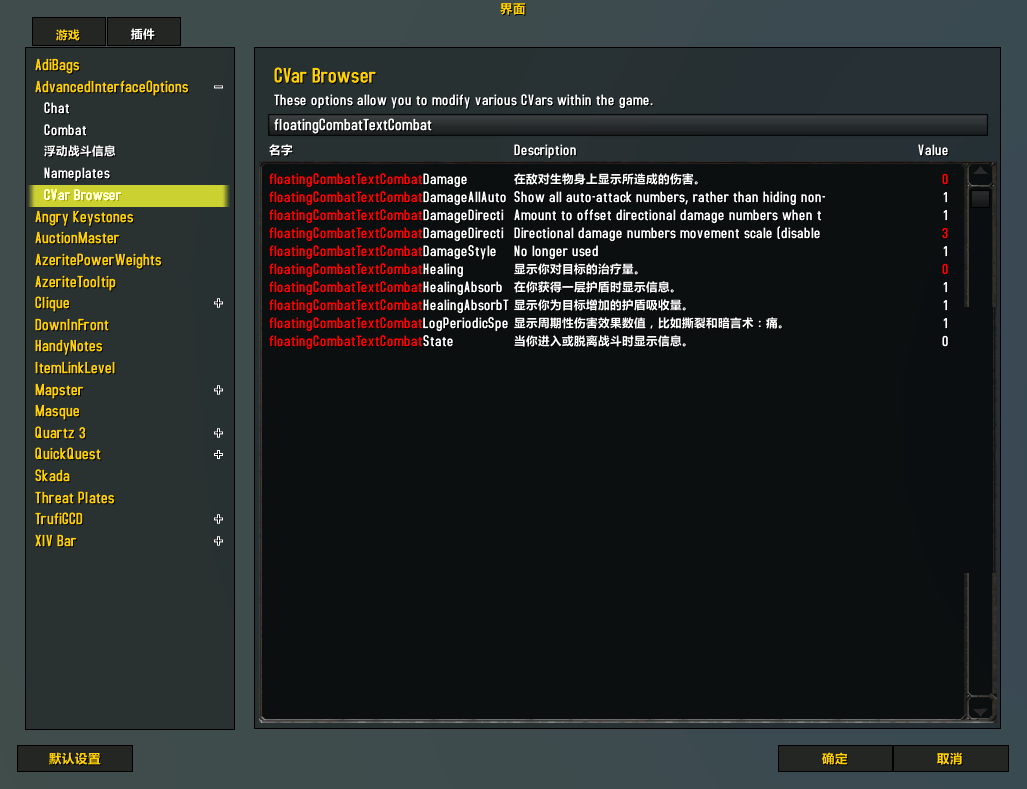
Task: Open the Nameplates sub-category
Action: (x=77, y=174)
